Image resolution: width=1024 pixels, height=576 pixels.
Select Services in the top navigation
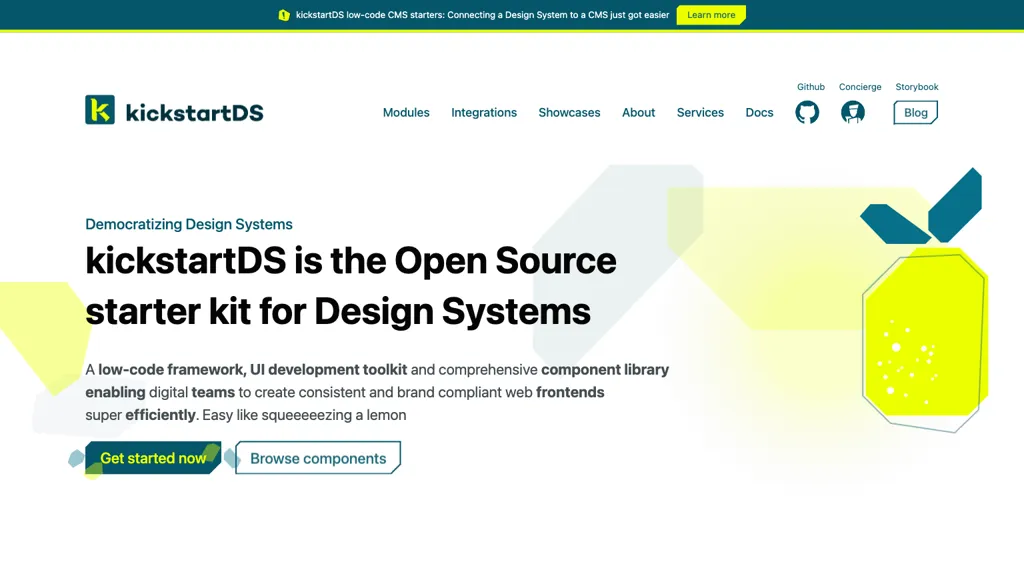point(700,112)
